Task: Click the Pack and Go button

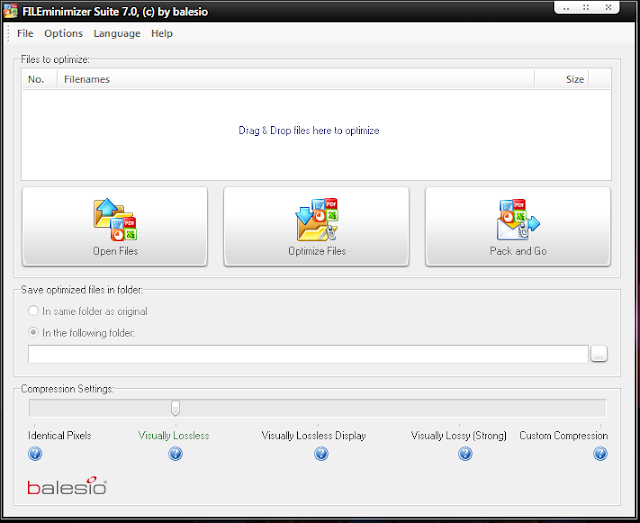Action: click(x=518, y=227)
